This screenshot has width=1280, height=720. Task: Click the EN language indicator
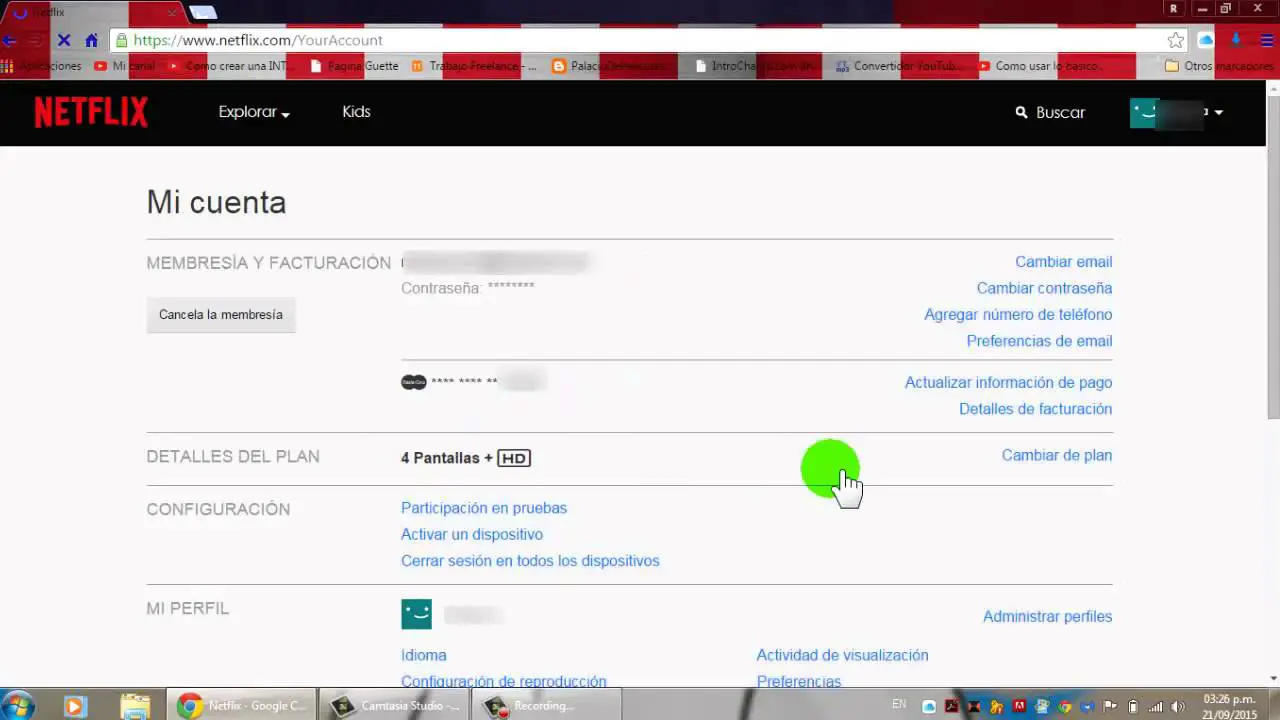click(899, 705)
